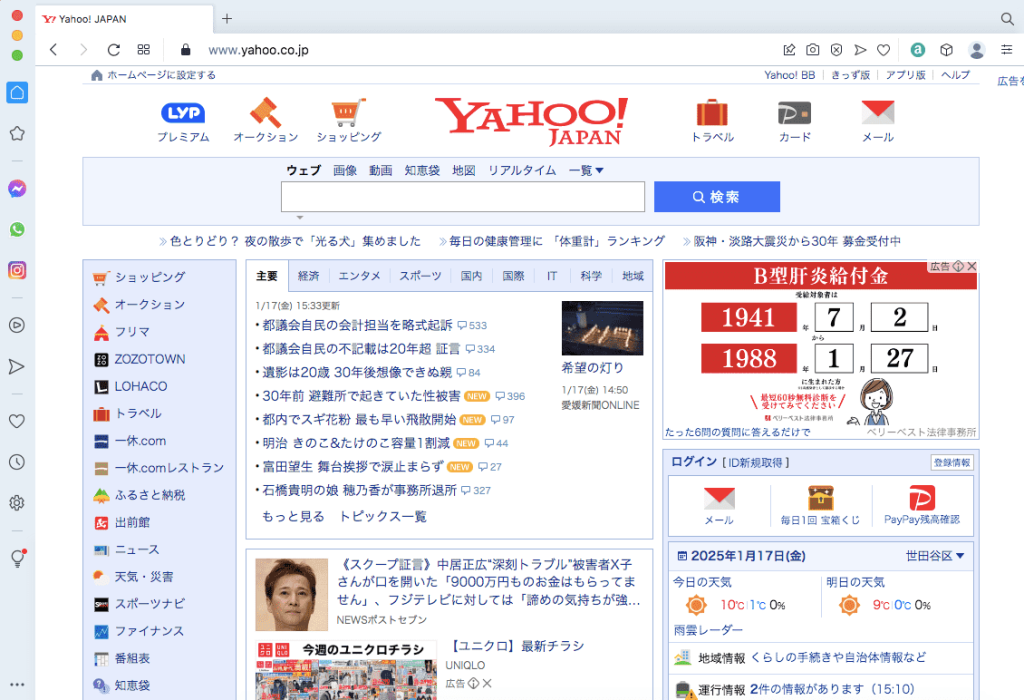Viewport: 1024px width, 700px height.
Task: Select the 国際 news tab
Action: click(513, 276)
